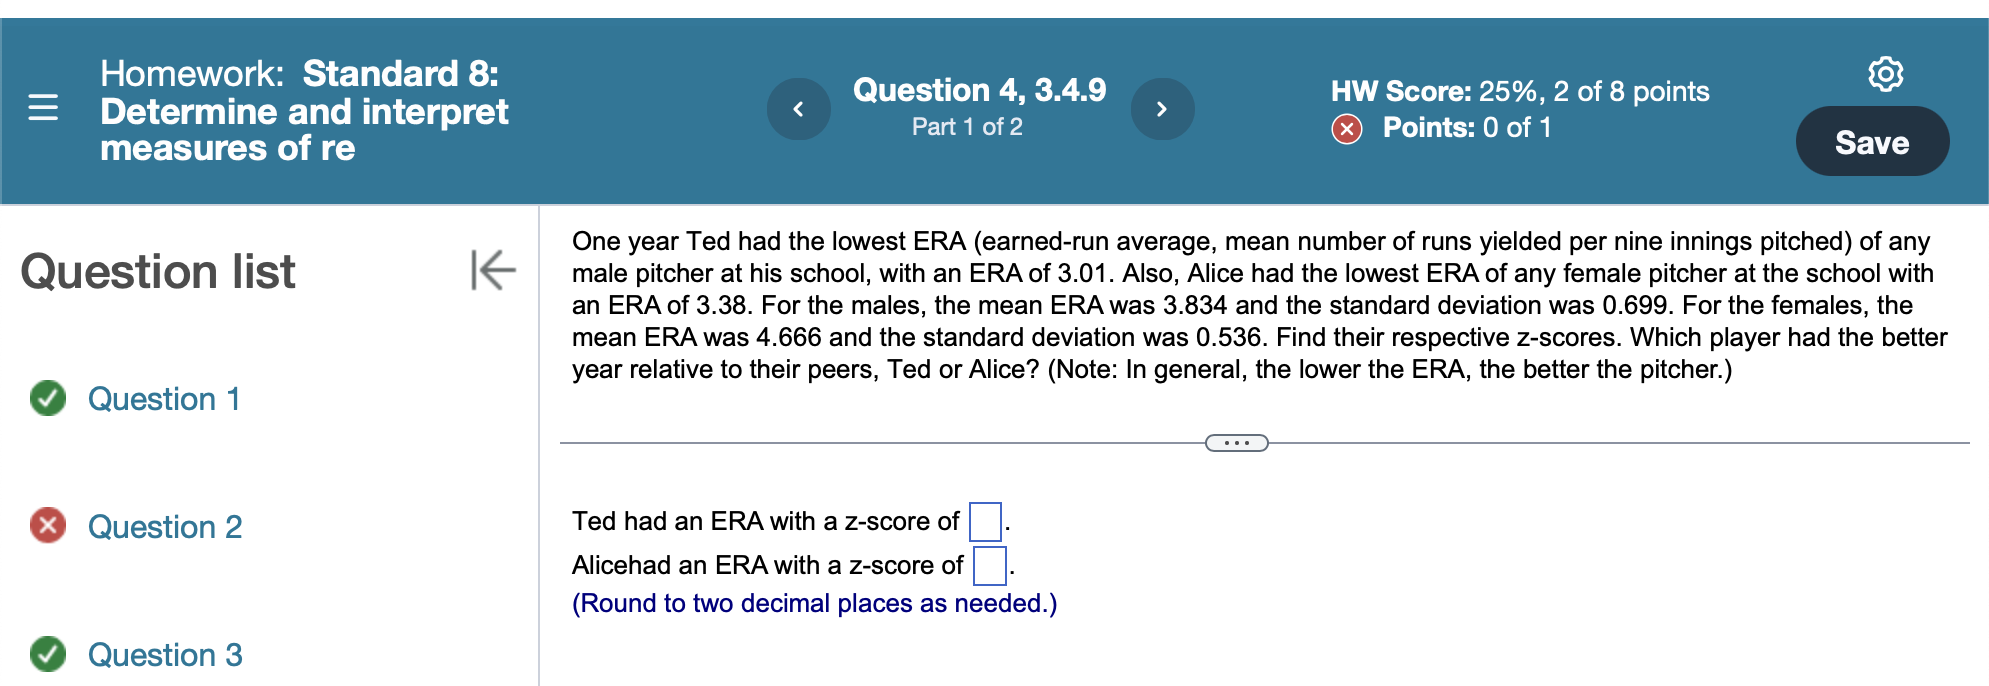The image size is (1989, 686).
Task: Click Alice's z-score answer box
Action: click(x=988, y=565)
